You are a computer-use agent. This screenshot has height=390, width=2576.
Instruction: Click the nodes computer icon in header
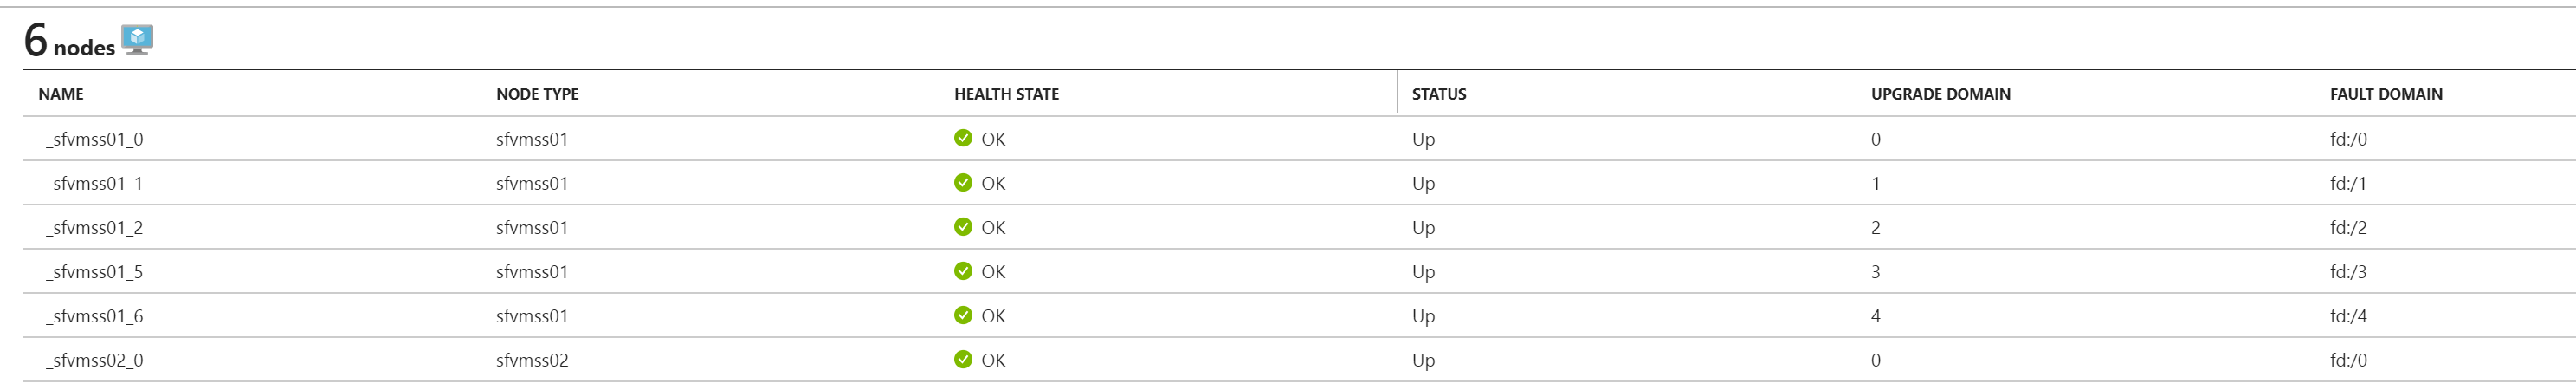pyautogui.click(x=137, y=39)
